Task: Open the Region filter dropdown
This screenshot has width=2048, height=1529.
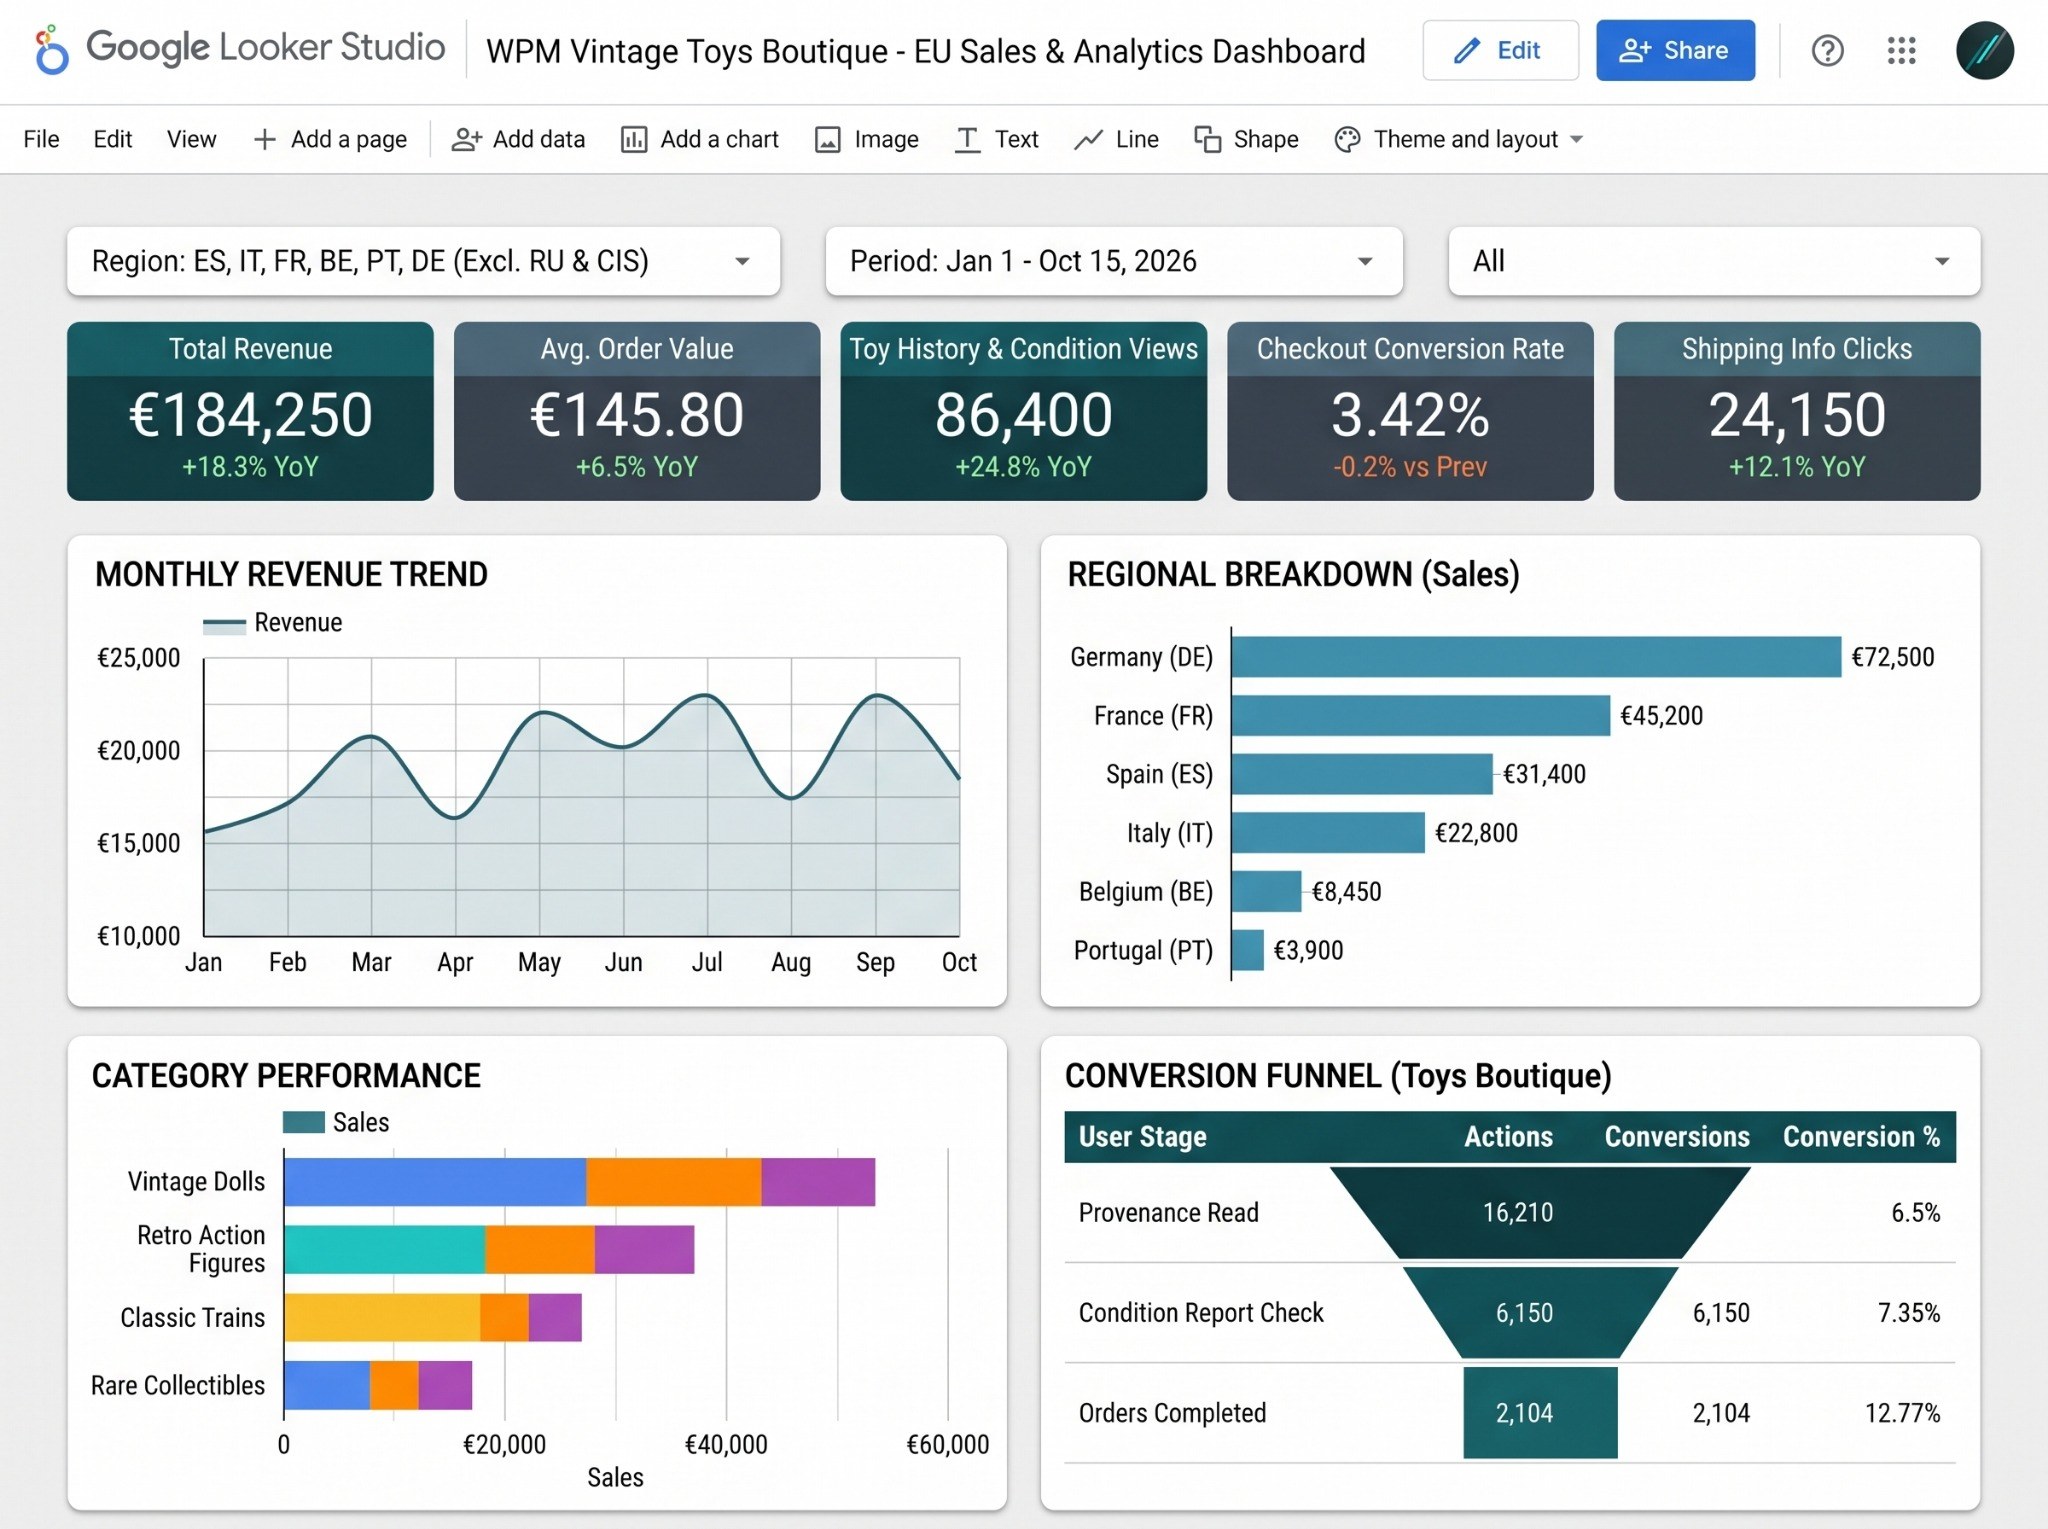Action: point(423,261)
